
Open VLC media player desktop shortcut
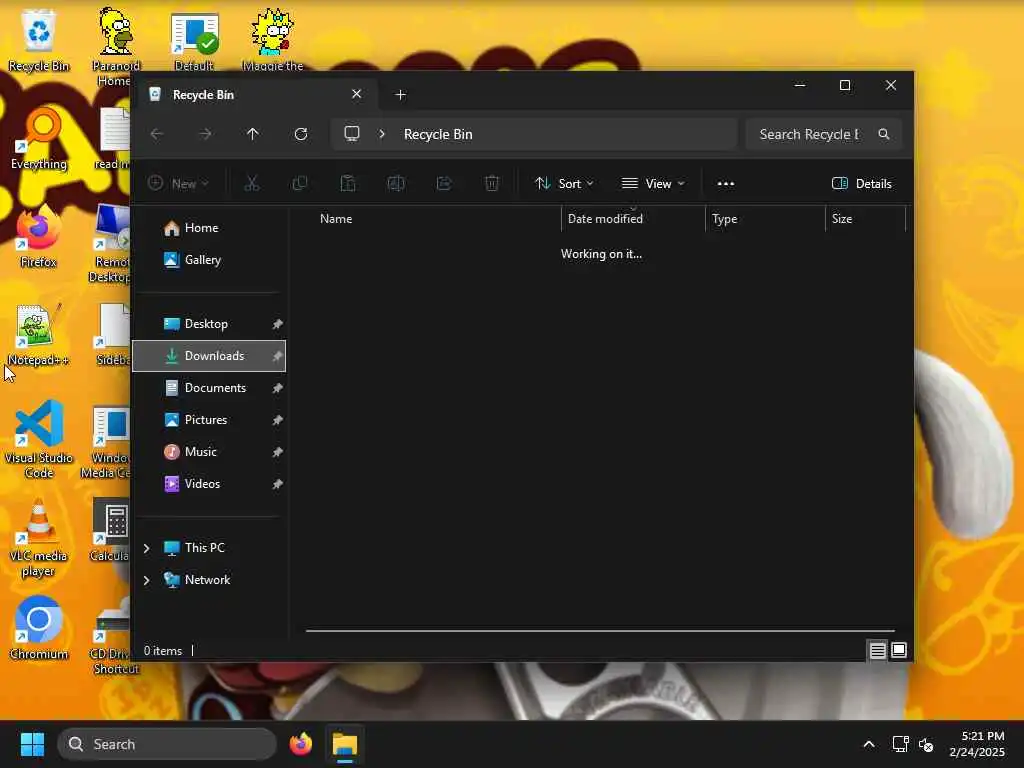point(39,538)
